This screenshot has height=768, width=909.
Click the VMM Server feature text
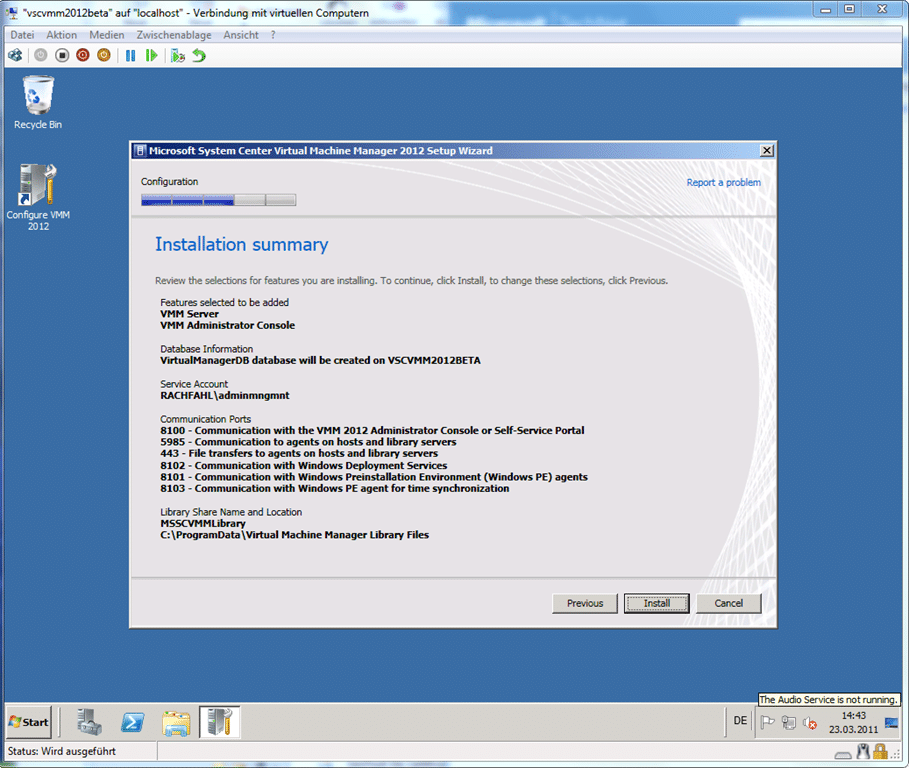click(190, 314)
